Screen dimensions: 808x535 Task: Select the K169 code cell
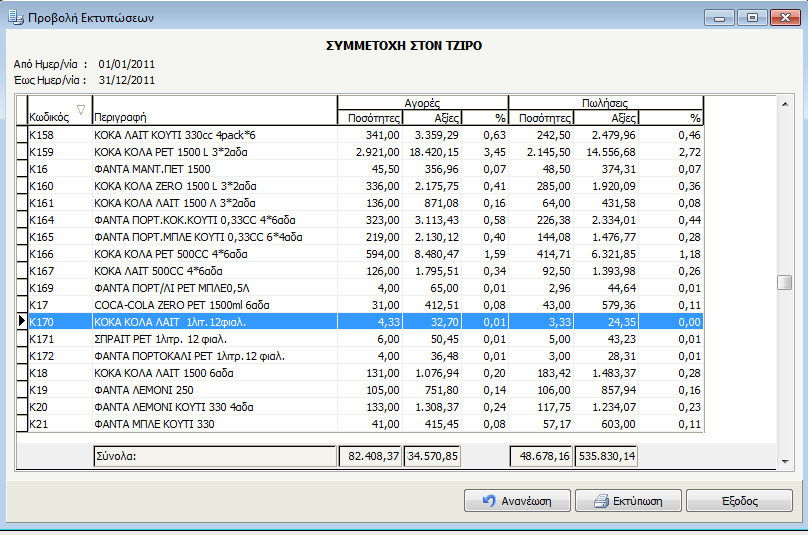60,288
